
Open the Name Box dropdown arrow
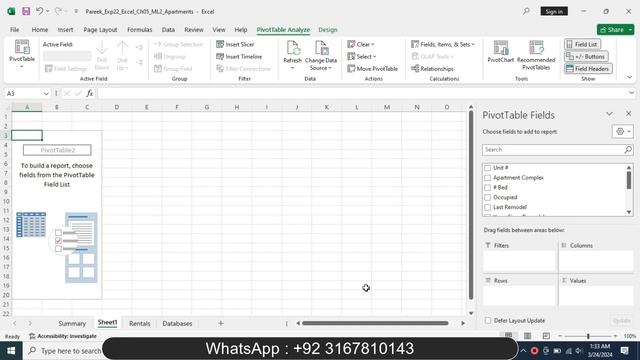46,93
